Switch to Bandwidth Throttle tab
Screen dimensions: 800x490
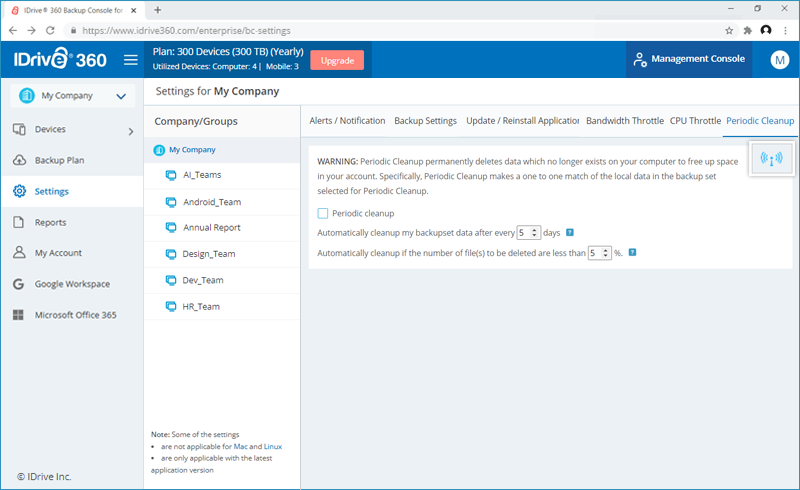click(625, 120)
